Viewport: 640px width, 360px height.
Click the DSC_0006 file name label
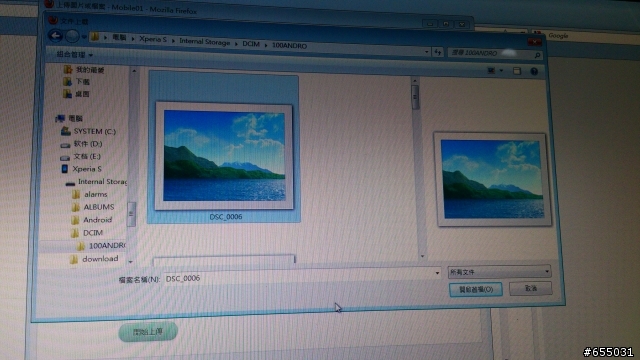226,217
